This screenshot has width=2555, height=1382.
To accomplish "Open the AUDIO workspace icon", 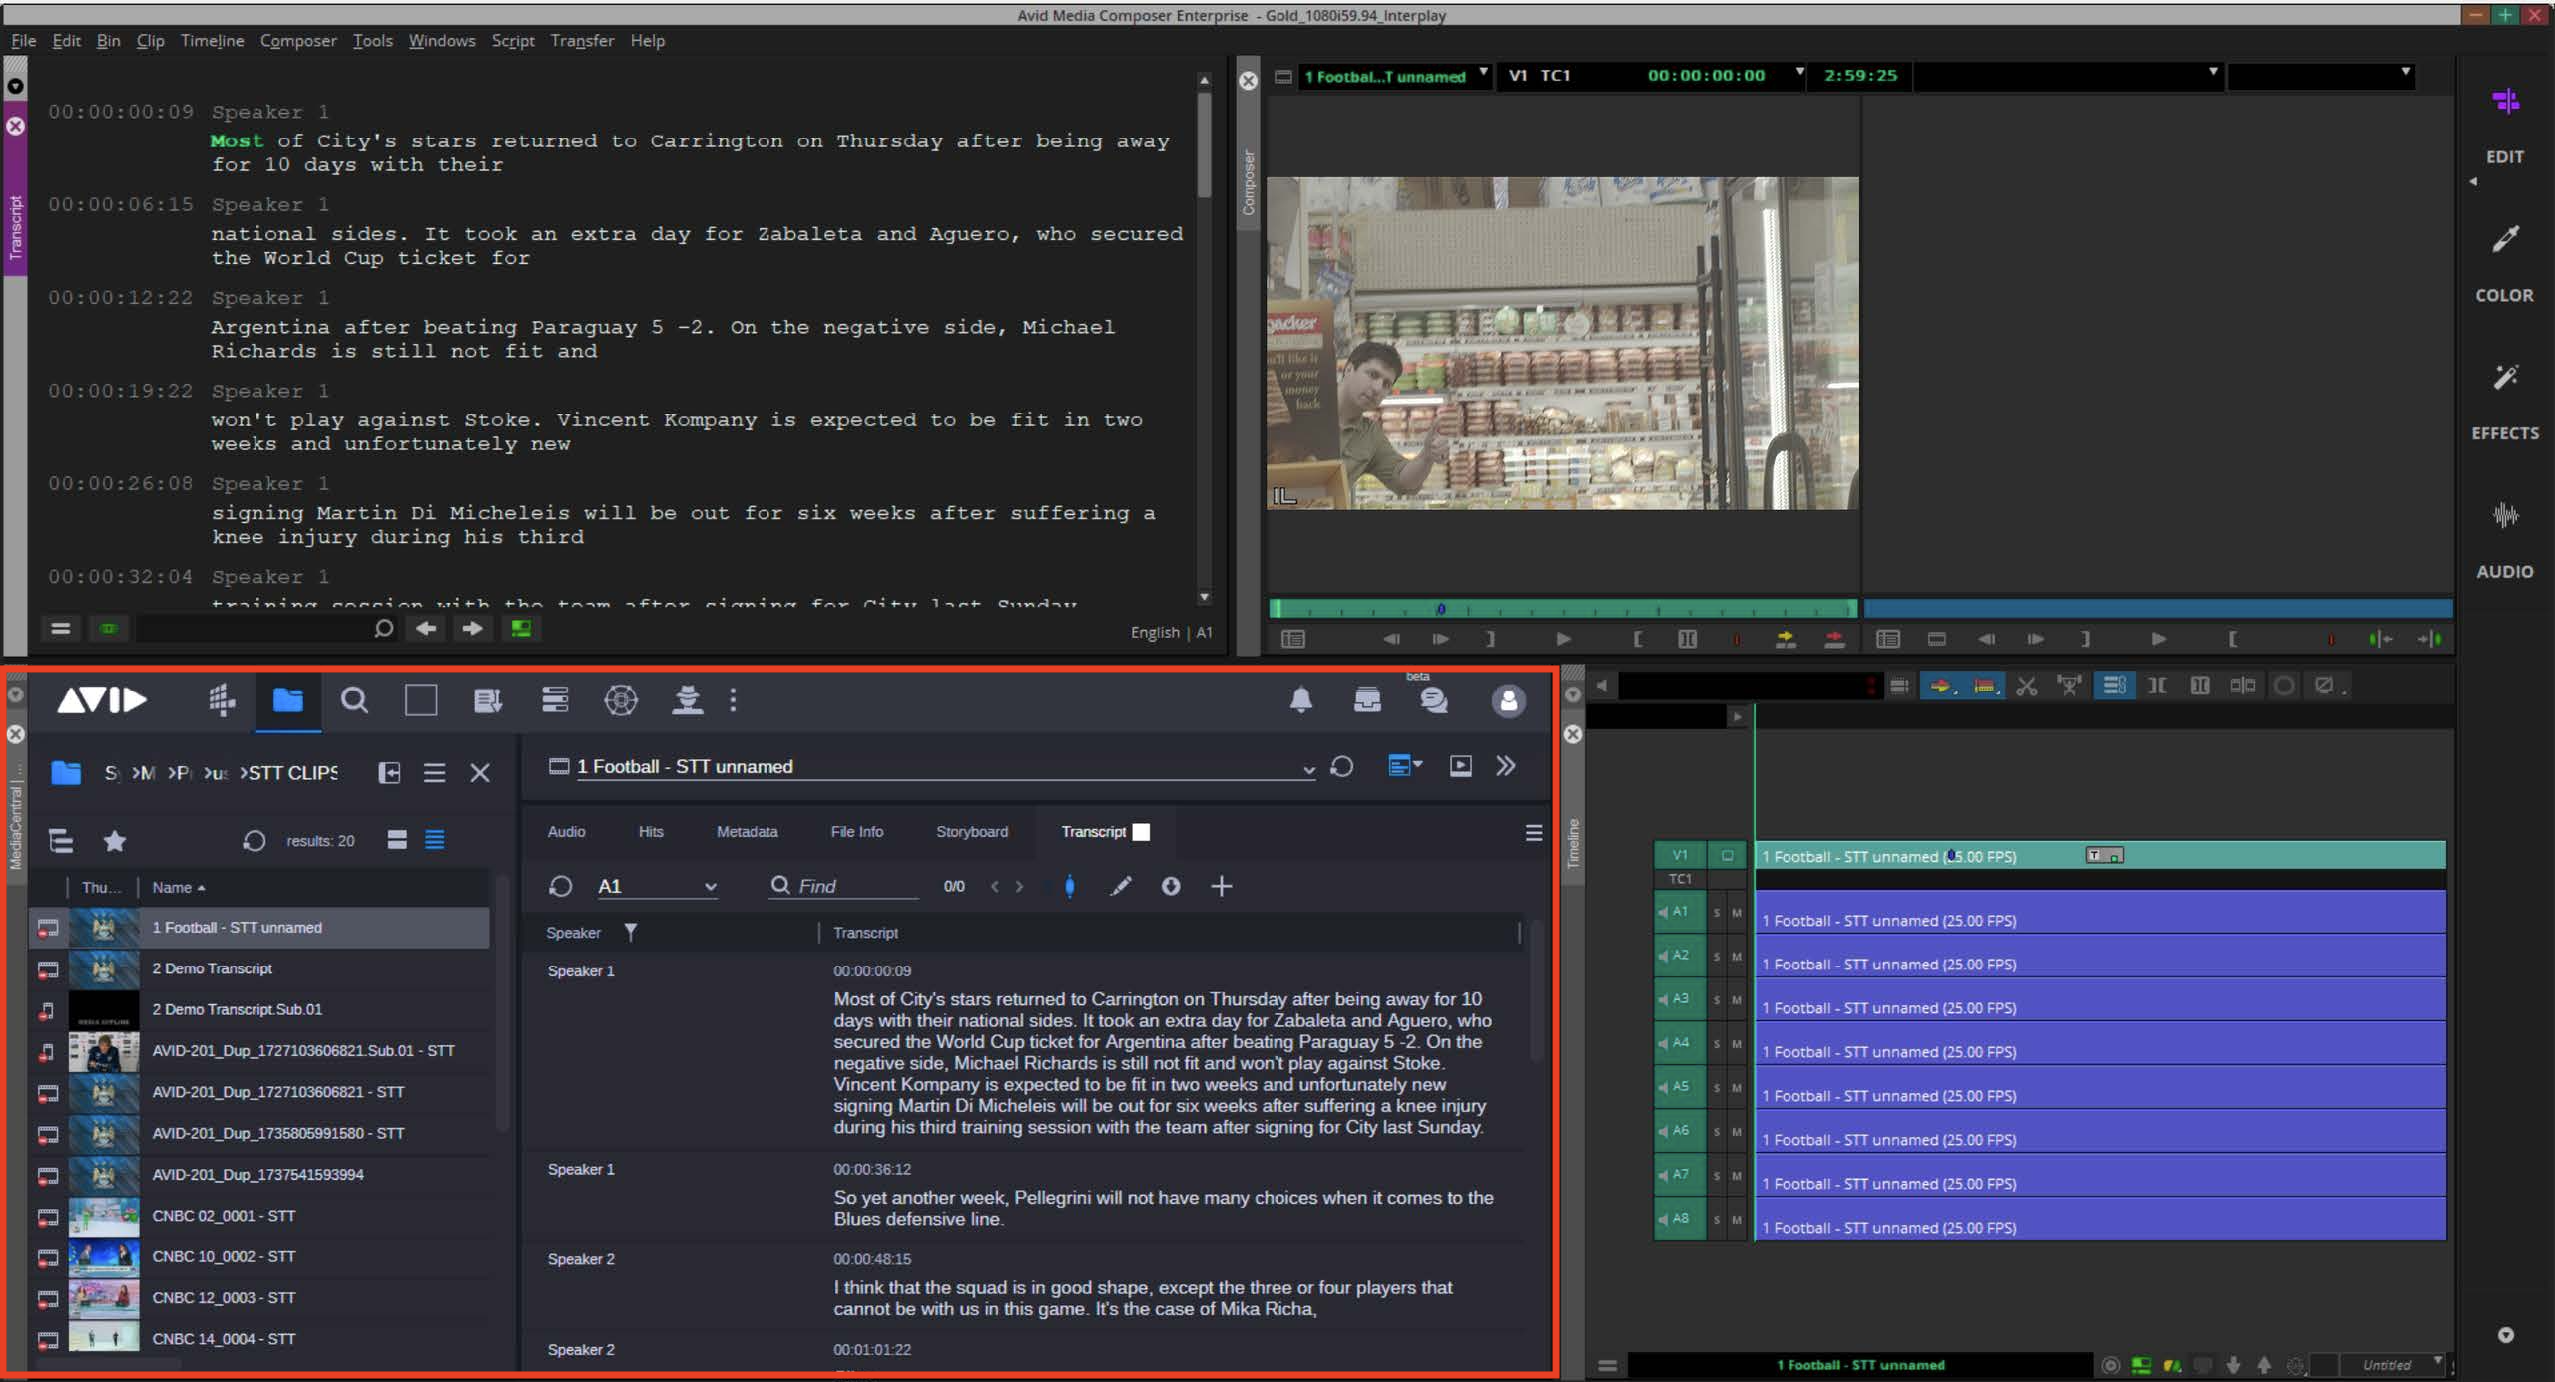I will pyautogui.click(x=2504, y=516).
